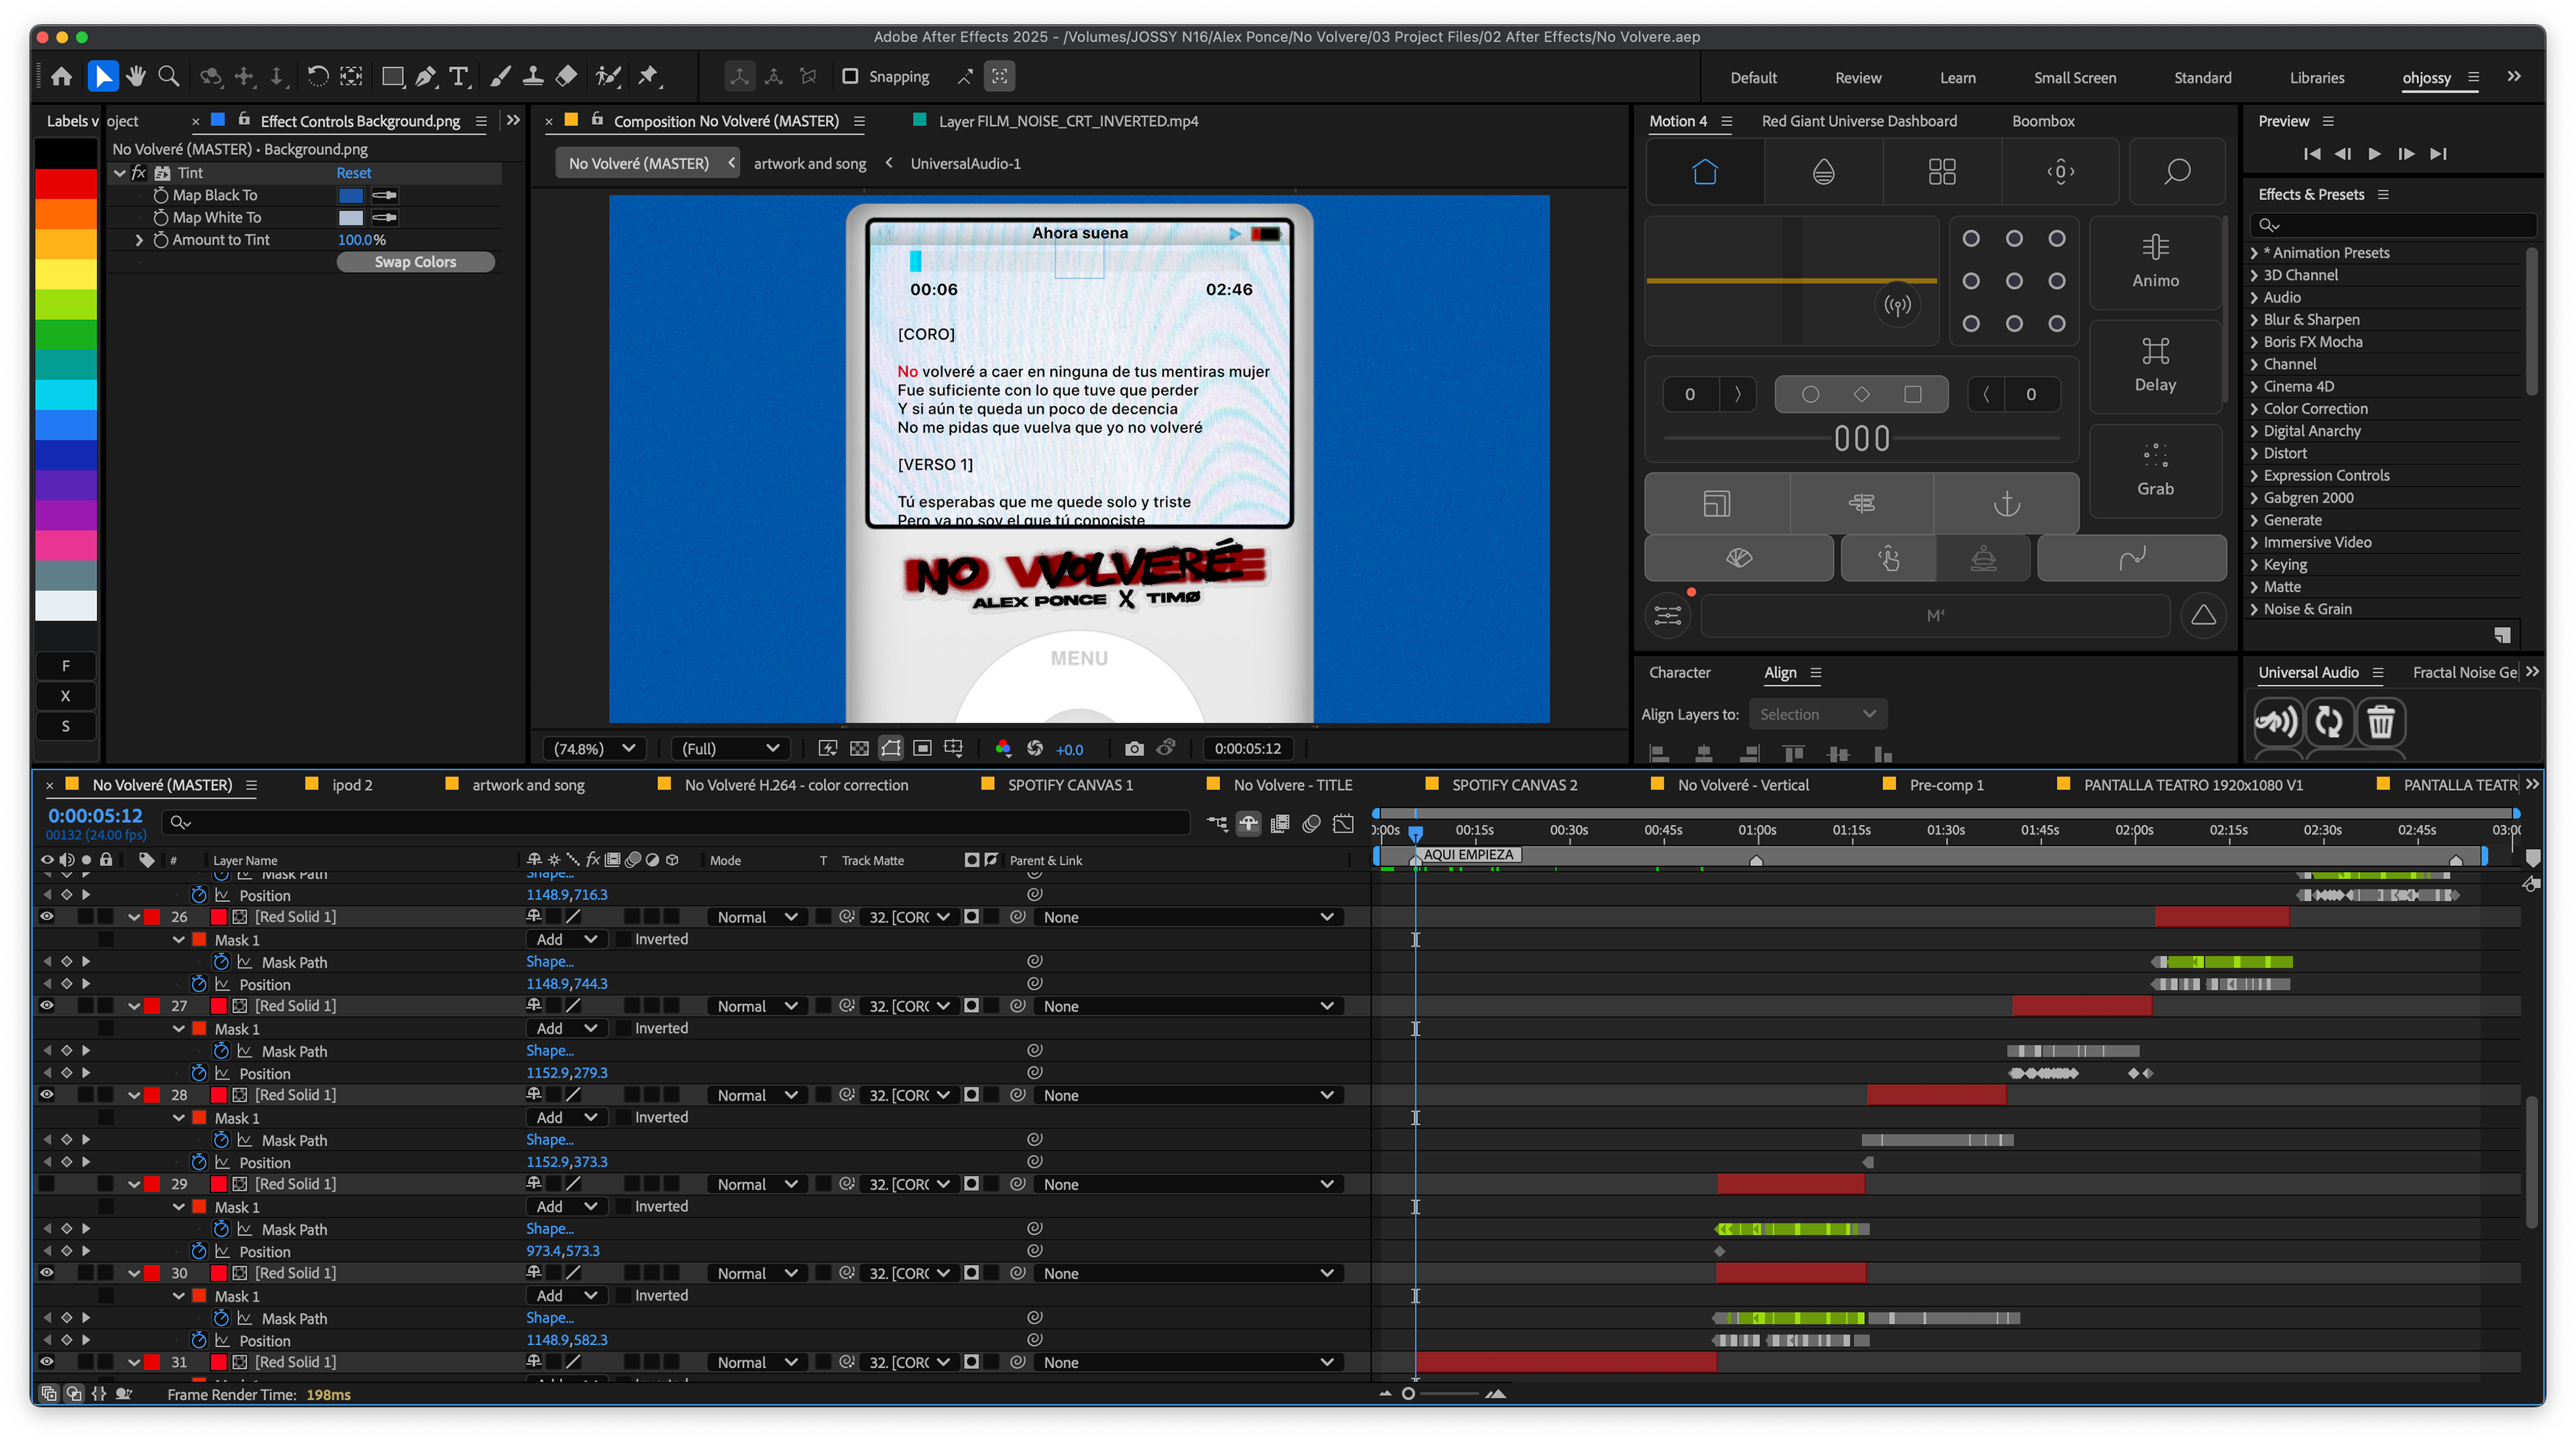This screenshot has width=2576, height=1442.
Task: Click the F label button
Action: [66, 666]
